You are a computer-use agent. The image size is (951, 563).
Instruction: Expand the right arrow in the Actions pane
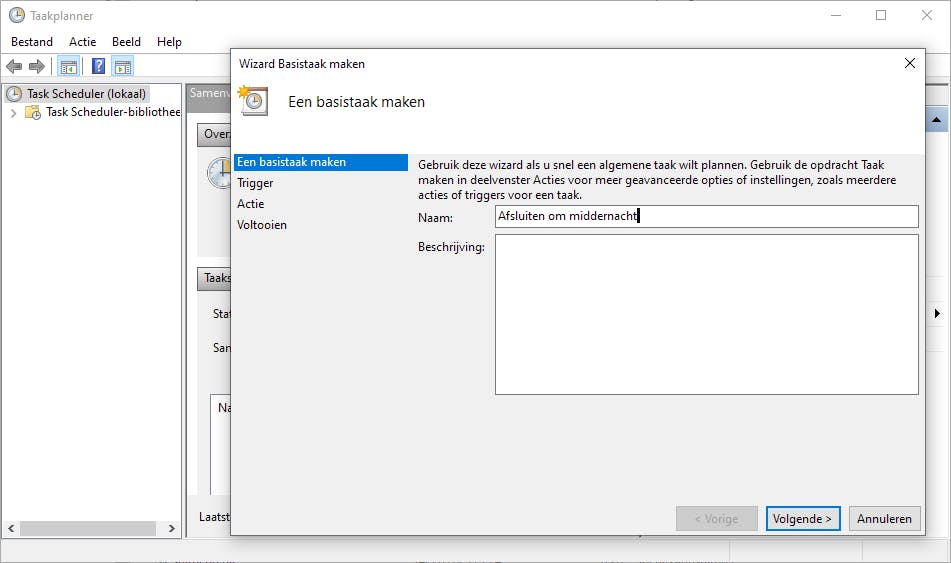coord(937,314)
